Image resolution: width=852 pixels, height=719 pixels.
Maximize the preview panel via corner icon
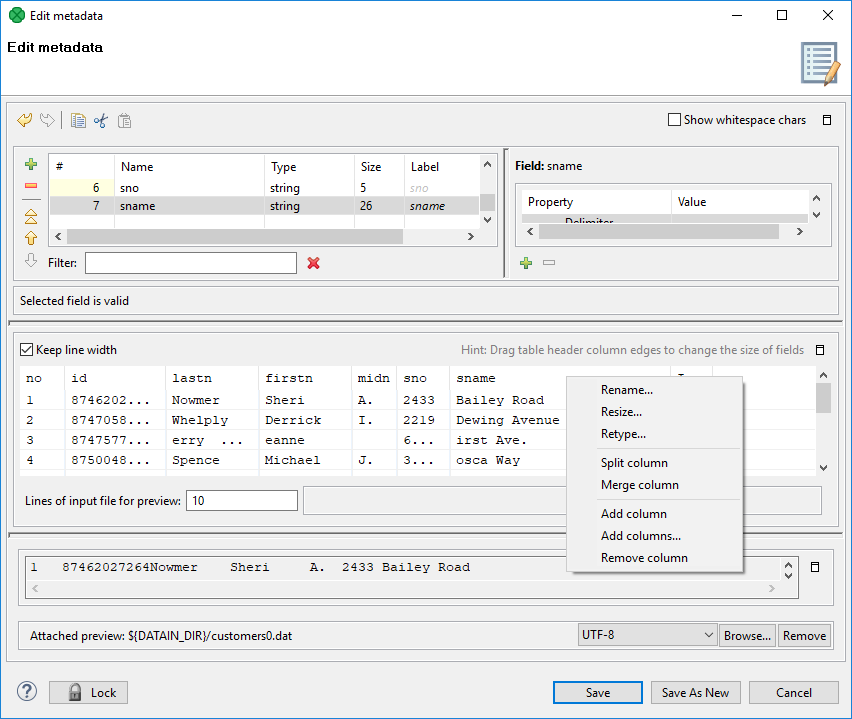click(820, 350)
